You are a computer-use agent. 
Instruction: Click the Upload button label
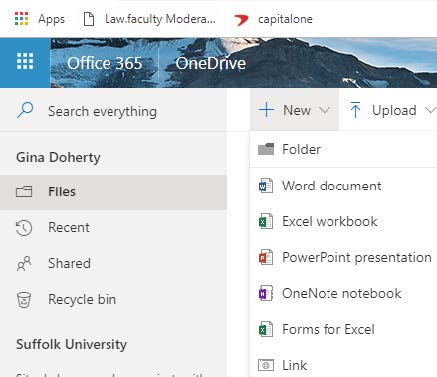click(394, 110)
